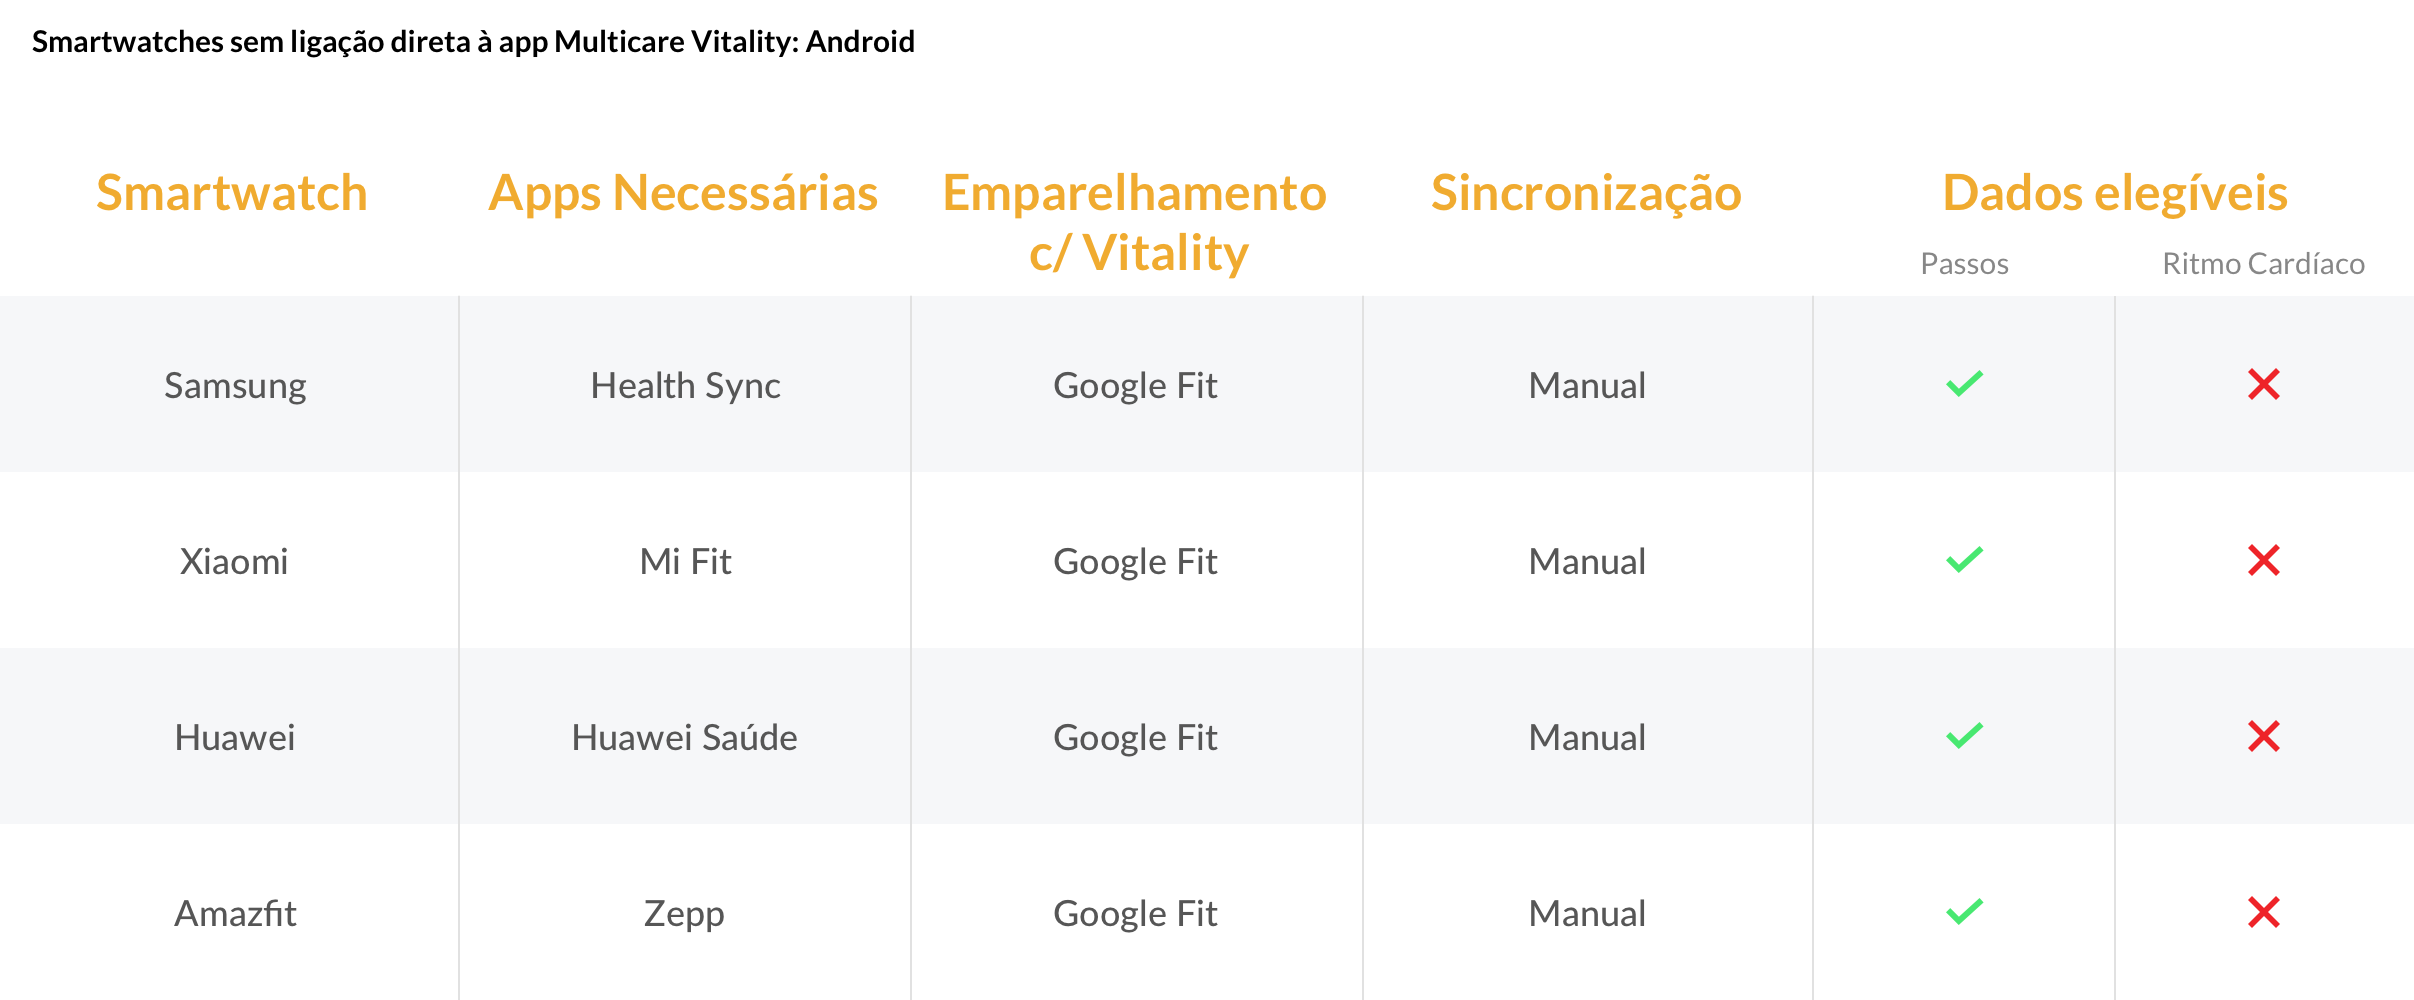Click the Apps Necessárias column header

(683, 193)
